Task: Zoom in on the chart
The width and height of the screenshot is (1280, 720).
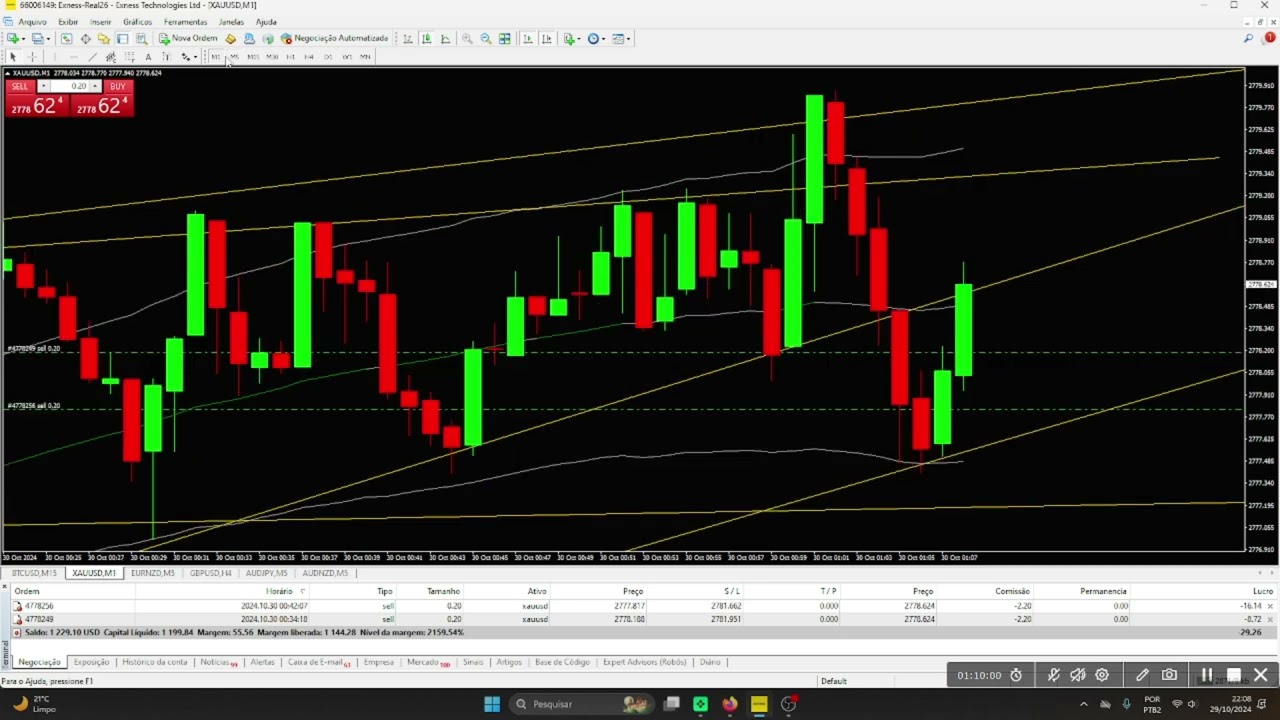Action: tap(467, 39)
